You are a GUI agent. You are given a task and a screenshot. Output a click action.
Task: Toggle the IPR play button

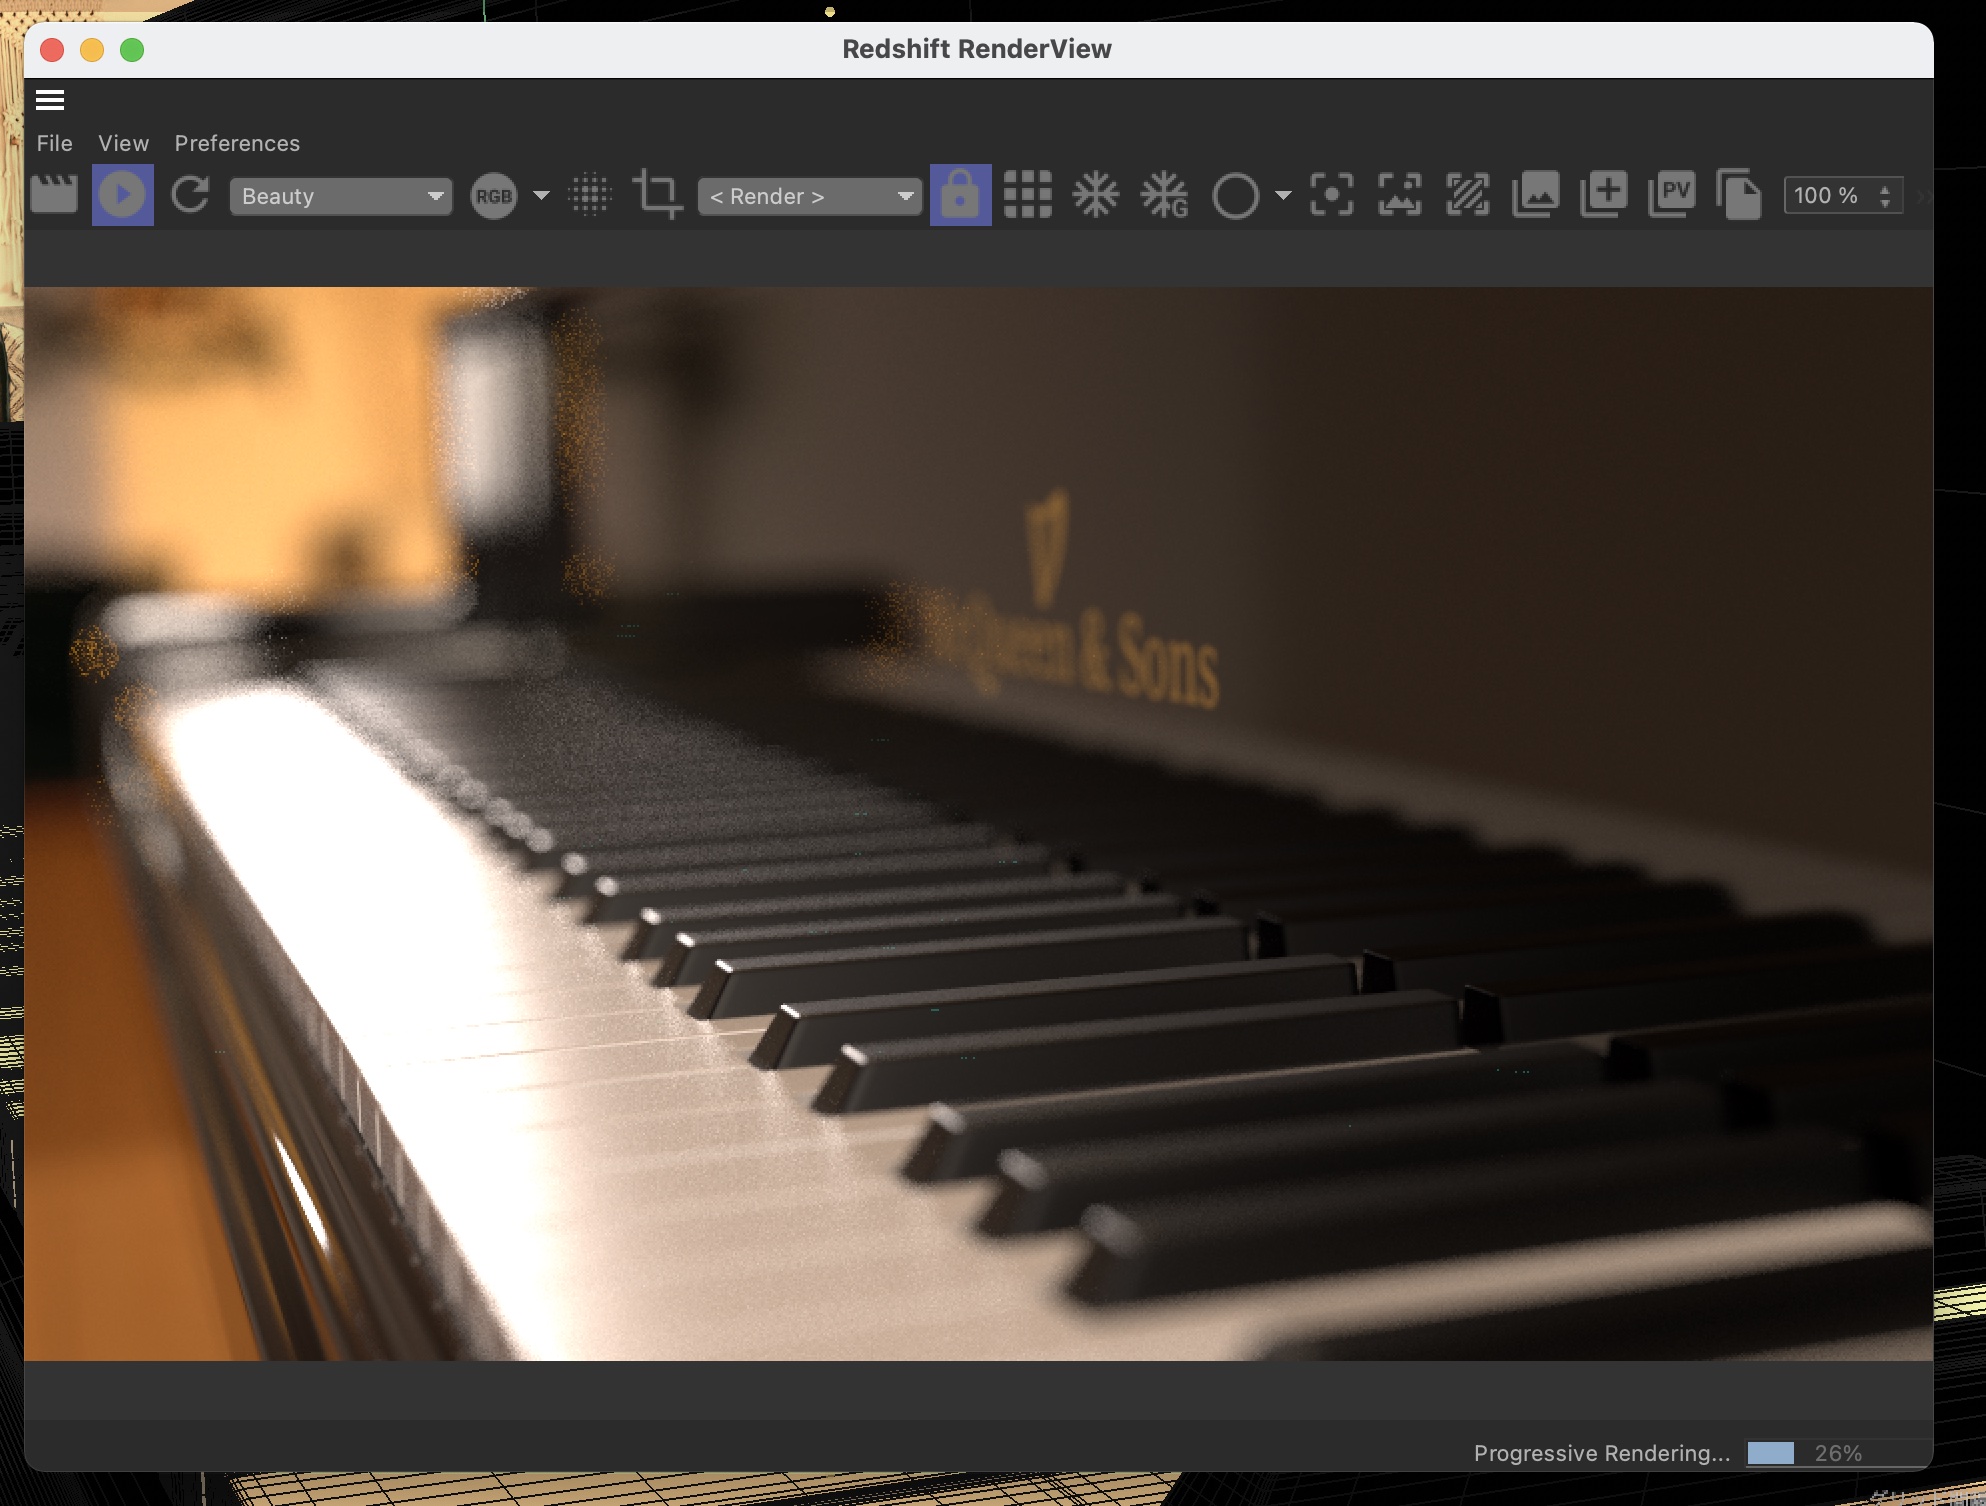[x=122, y=194]
